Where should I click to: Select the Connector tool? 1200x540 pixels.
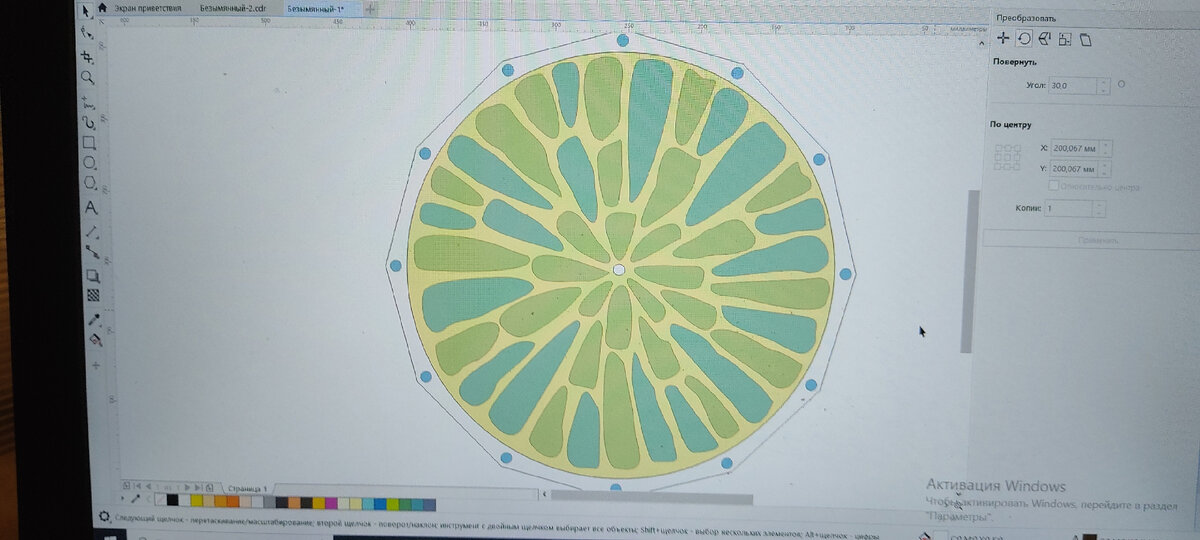(92, 252)
